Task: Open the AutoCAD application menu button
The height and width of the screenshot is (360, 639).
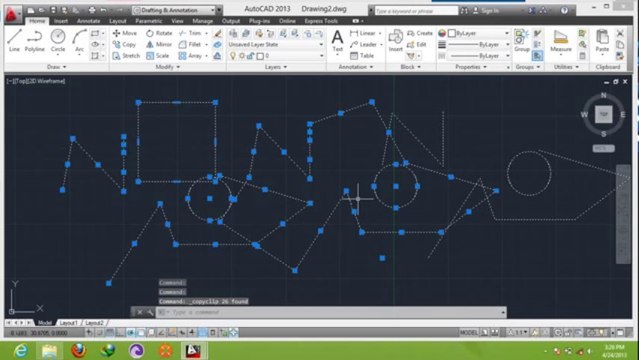Action: click(x=13, y=14)
